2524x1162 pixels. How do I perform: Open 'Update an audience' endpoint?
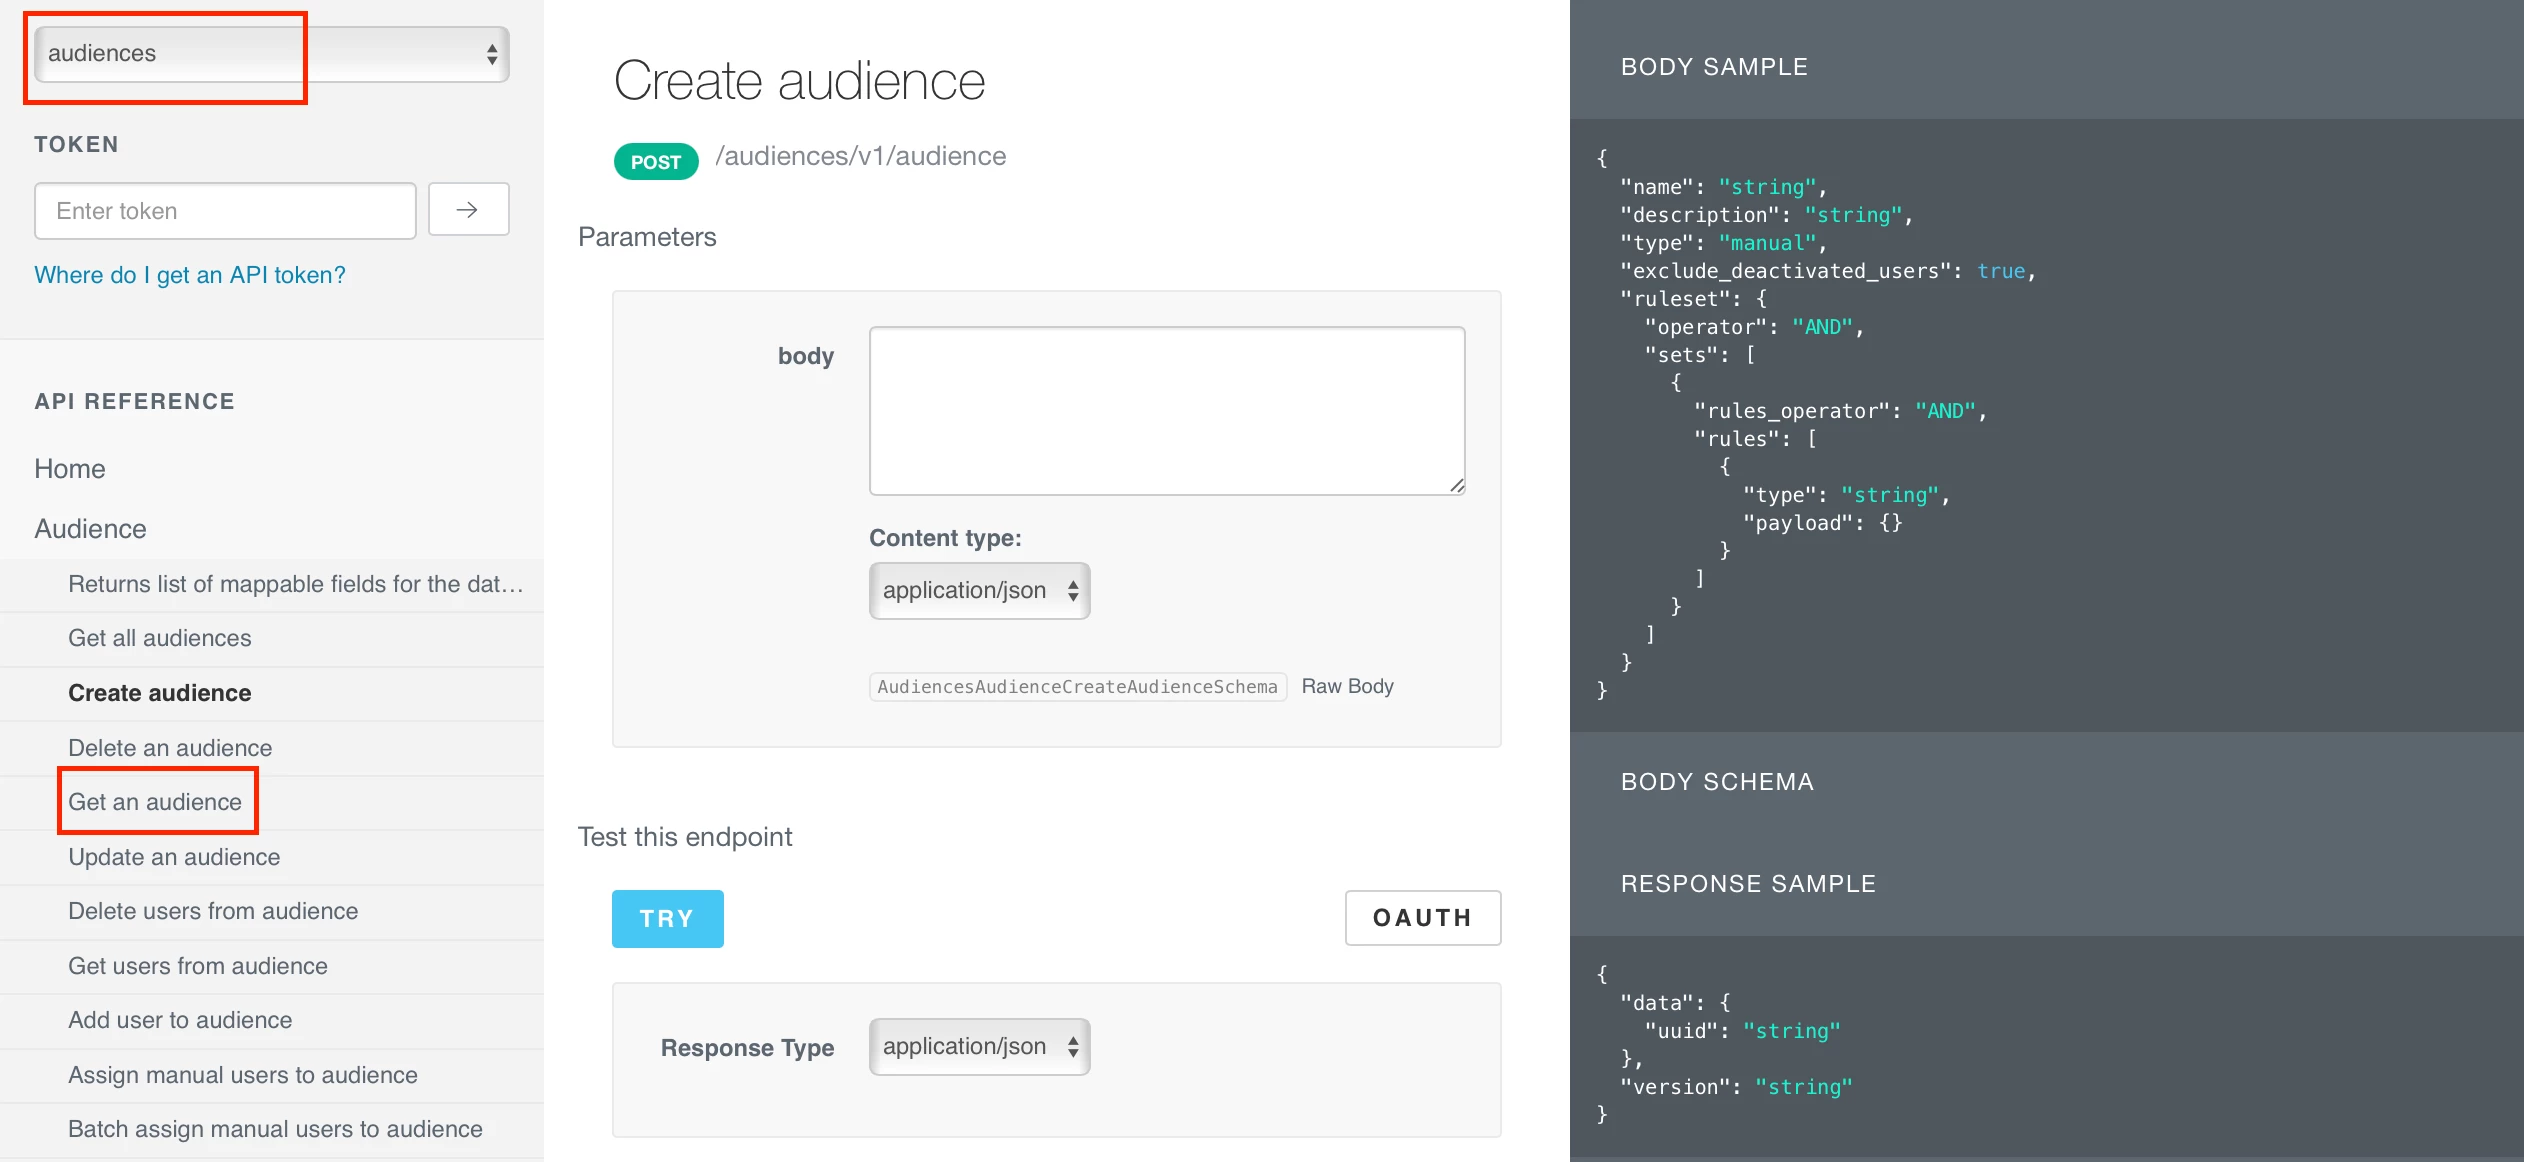tap(174, 857)
